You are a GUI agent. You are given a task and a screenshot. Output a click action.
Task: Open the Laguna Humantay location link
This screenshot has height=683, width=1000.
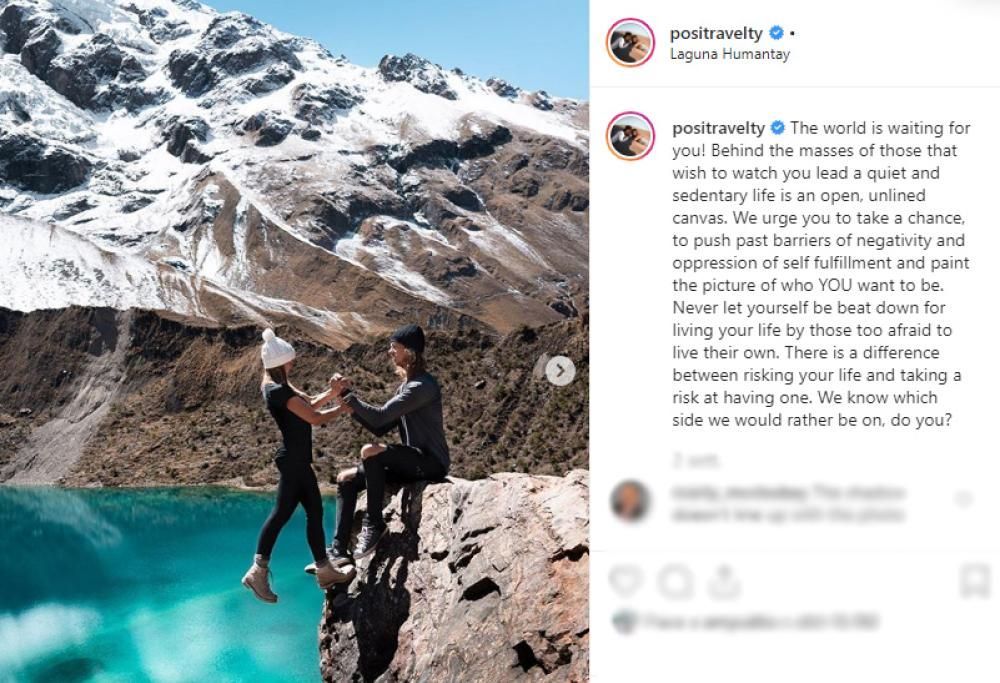(730, 54)
